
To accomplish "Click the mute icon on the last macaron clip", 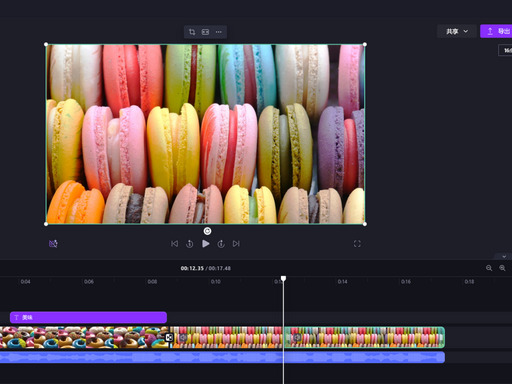I will tap(297, 338).
